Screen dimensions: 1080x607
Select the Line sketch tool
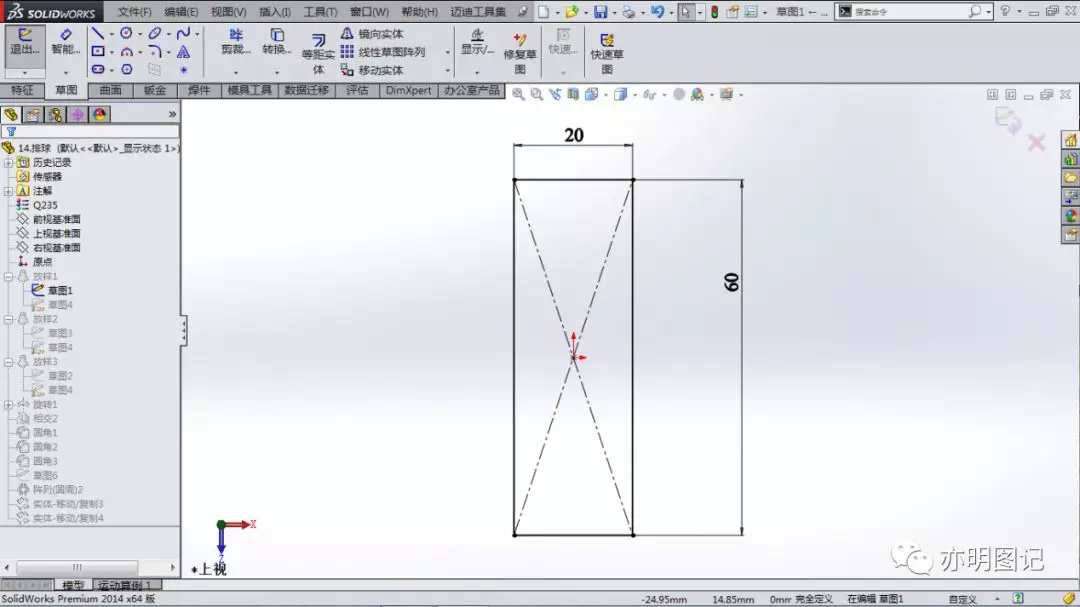(x=98, y=33)
